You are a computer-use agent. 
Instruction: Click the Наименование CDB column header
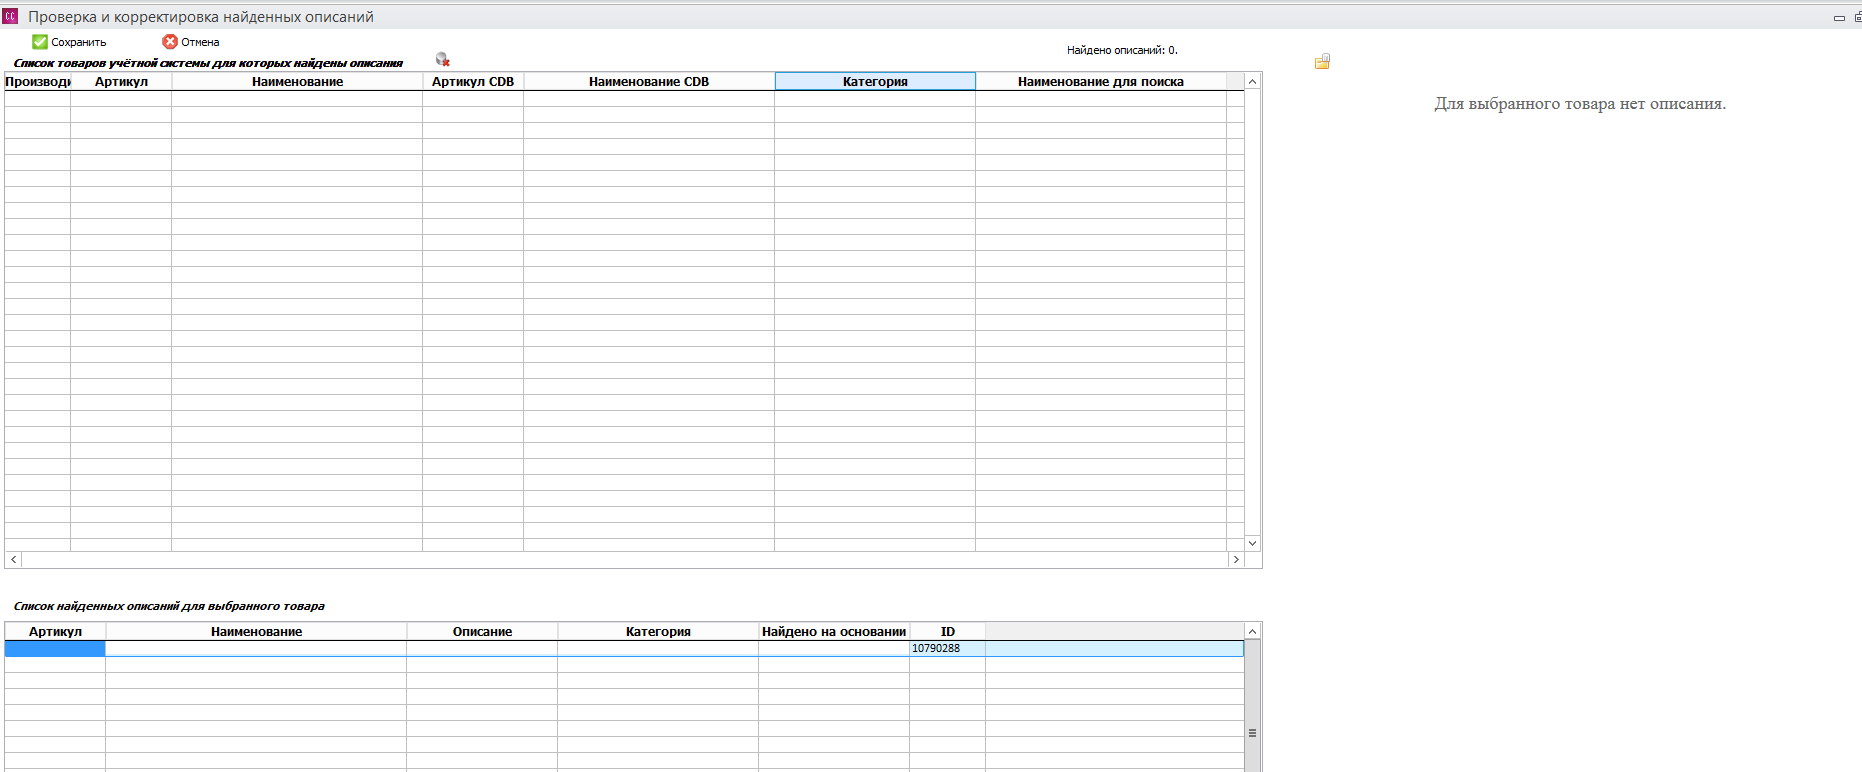(649, 82)
